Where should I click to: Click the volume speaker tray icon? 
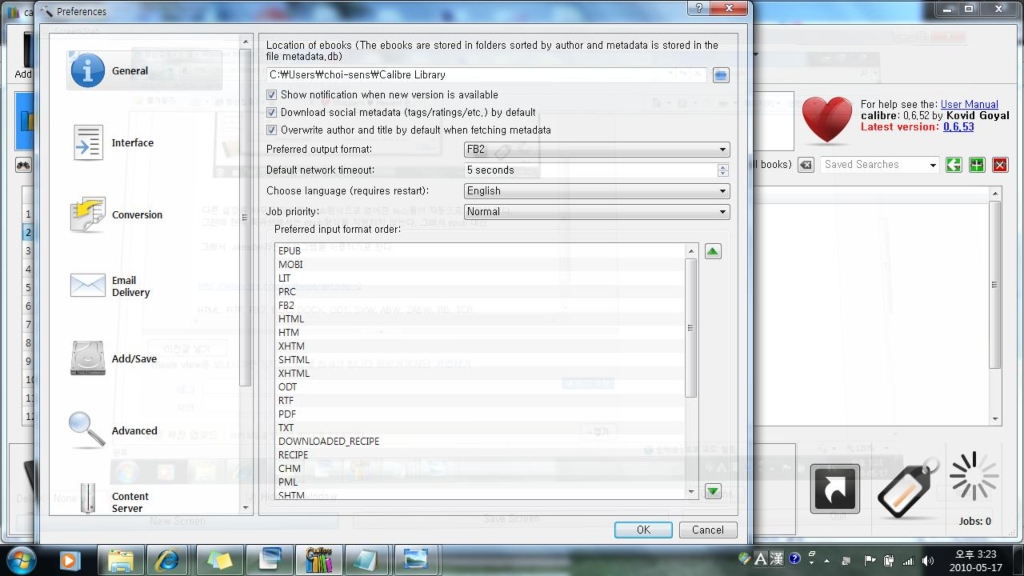(x=928, y=560)
